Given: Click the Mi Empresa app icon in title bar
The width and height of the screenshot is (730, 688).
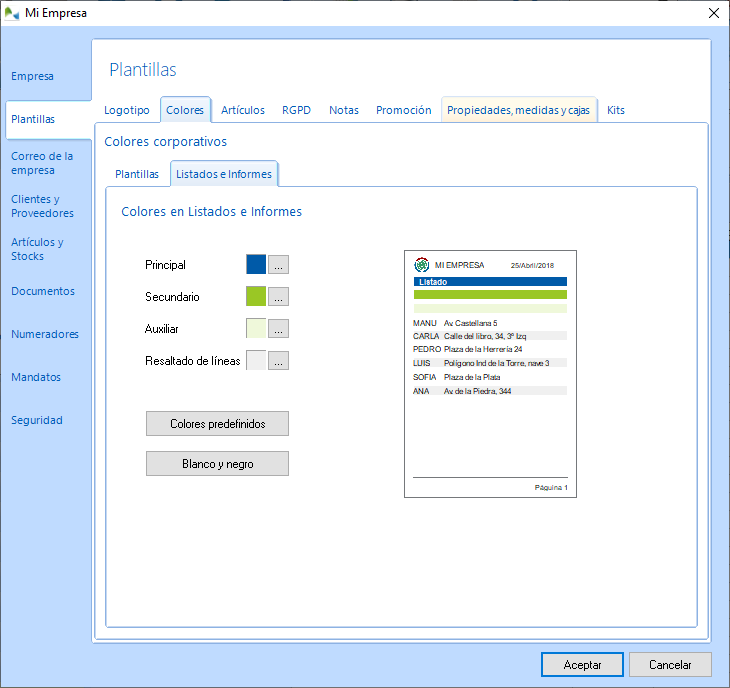Looking at the screenshot, I should click(12, 13).
